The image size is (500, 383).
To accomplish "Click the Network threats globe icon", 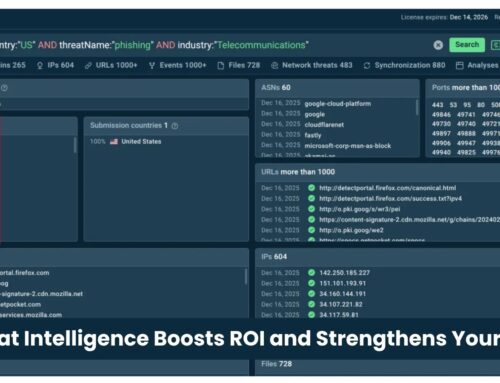I will pyautogui.click(x=275, y=66).
